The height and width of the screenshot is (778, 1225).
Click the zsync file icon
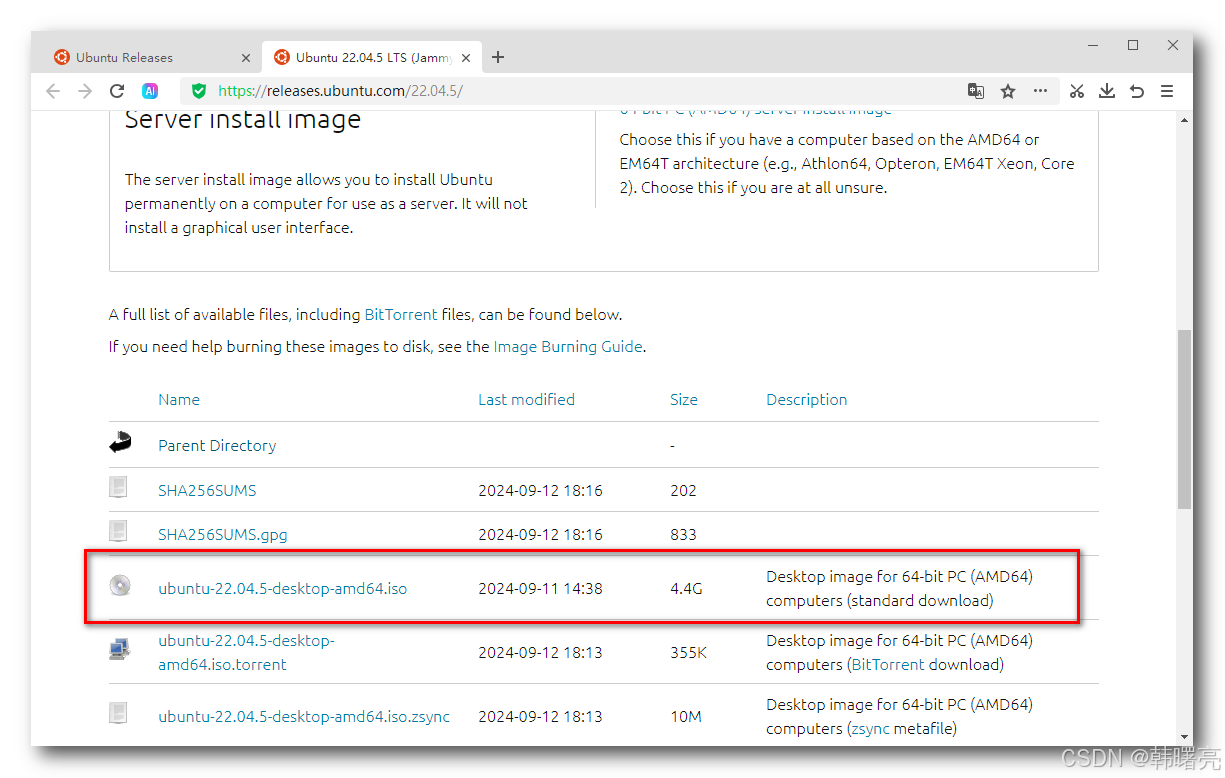tap(119, 713)
